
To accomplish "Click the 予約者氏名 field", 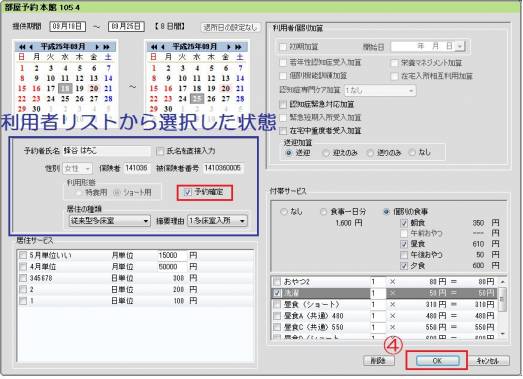I will [107, 151].
